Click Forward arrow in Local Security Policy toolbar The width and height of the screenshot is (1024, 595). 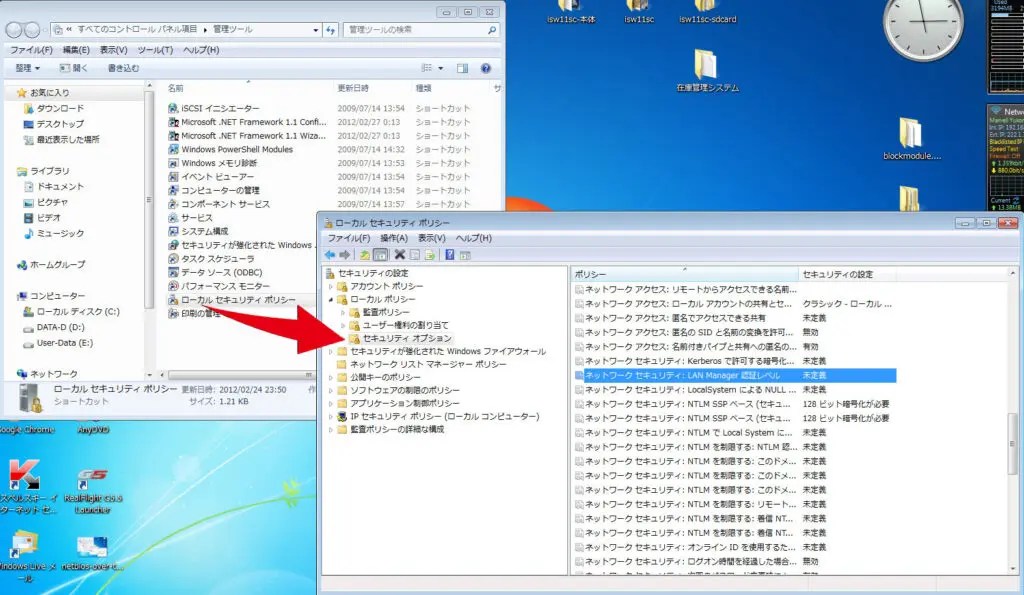pos(345,255)
